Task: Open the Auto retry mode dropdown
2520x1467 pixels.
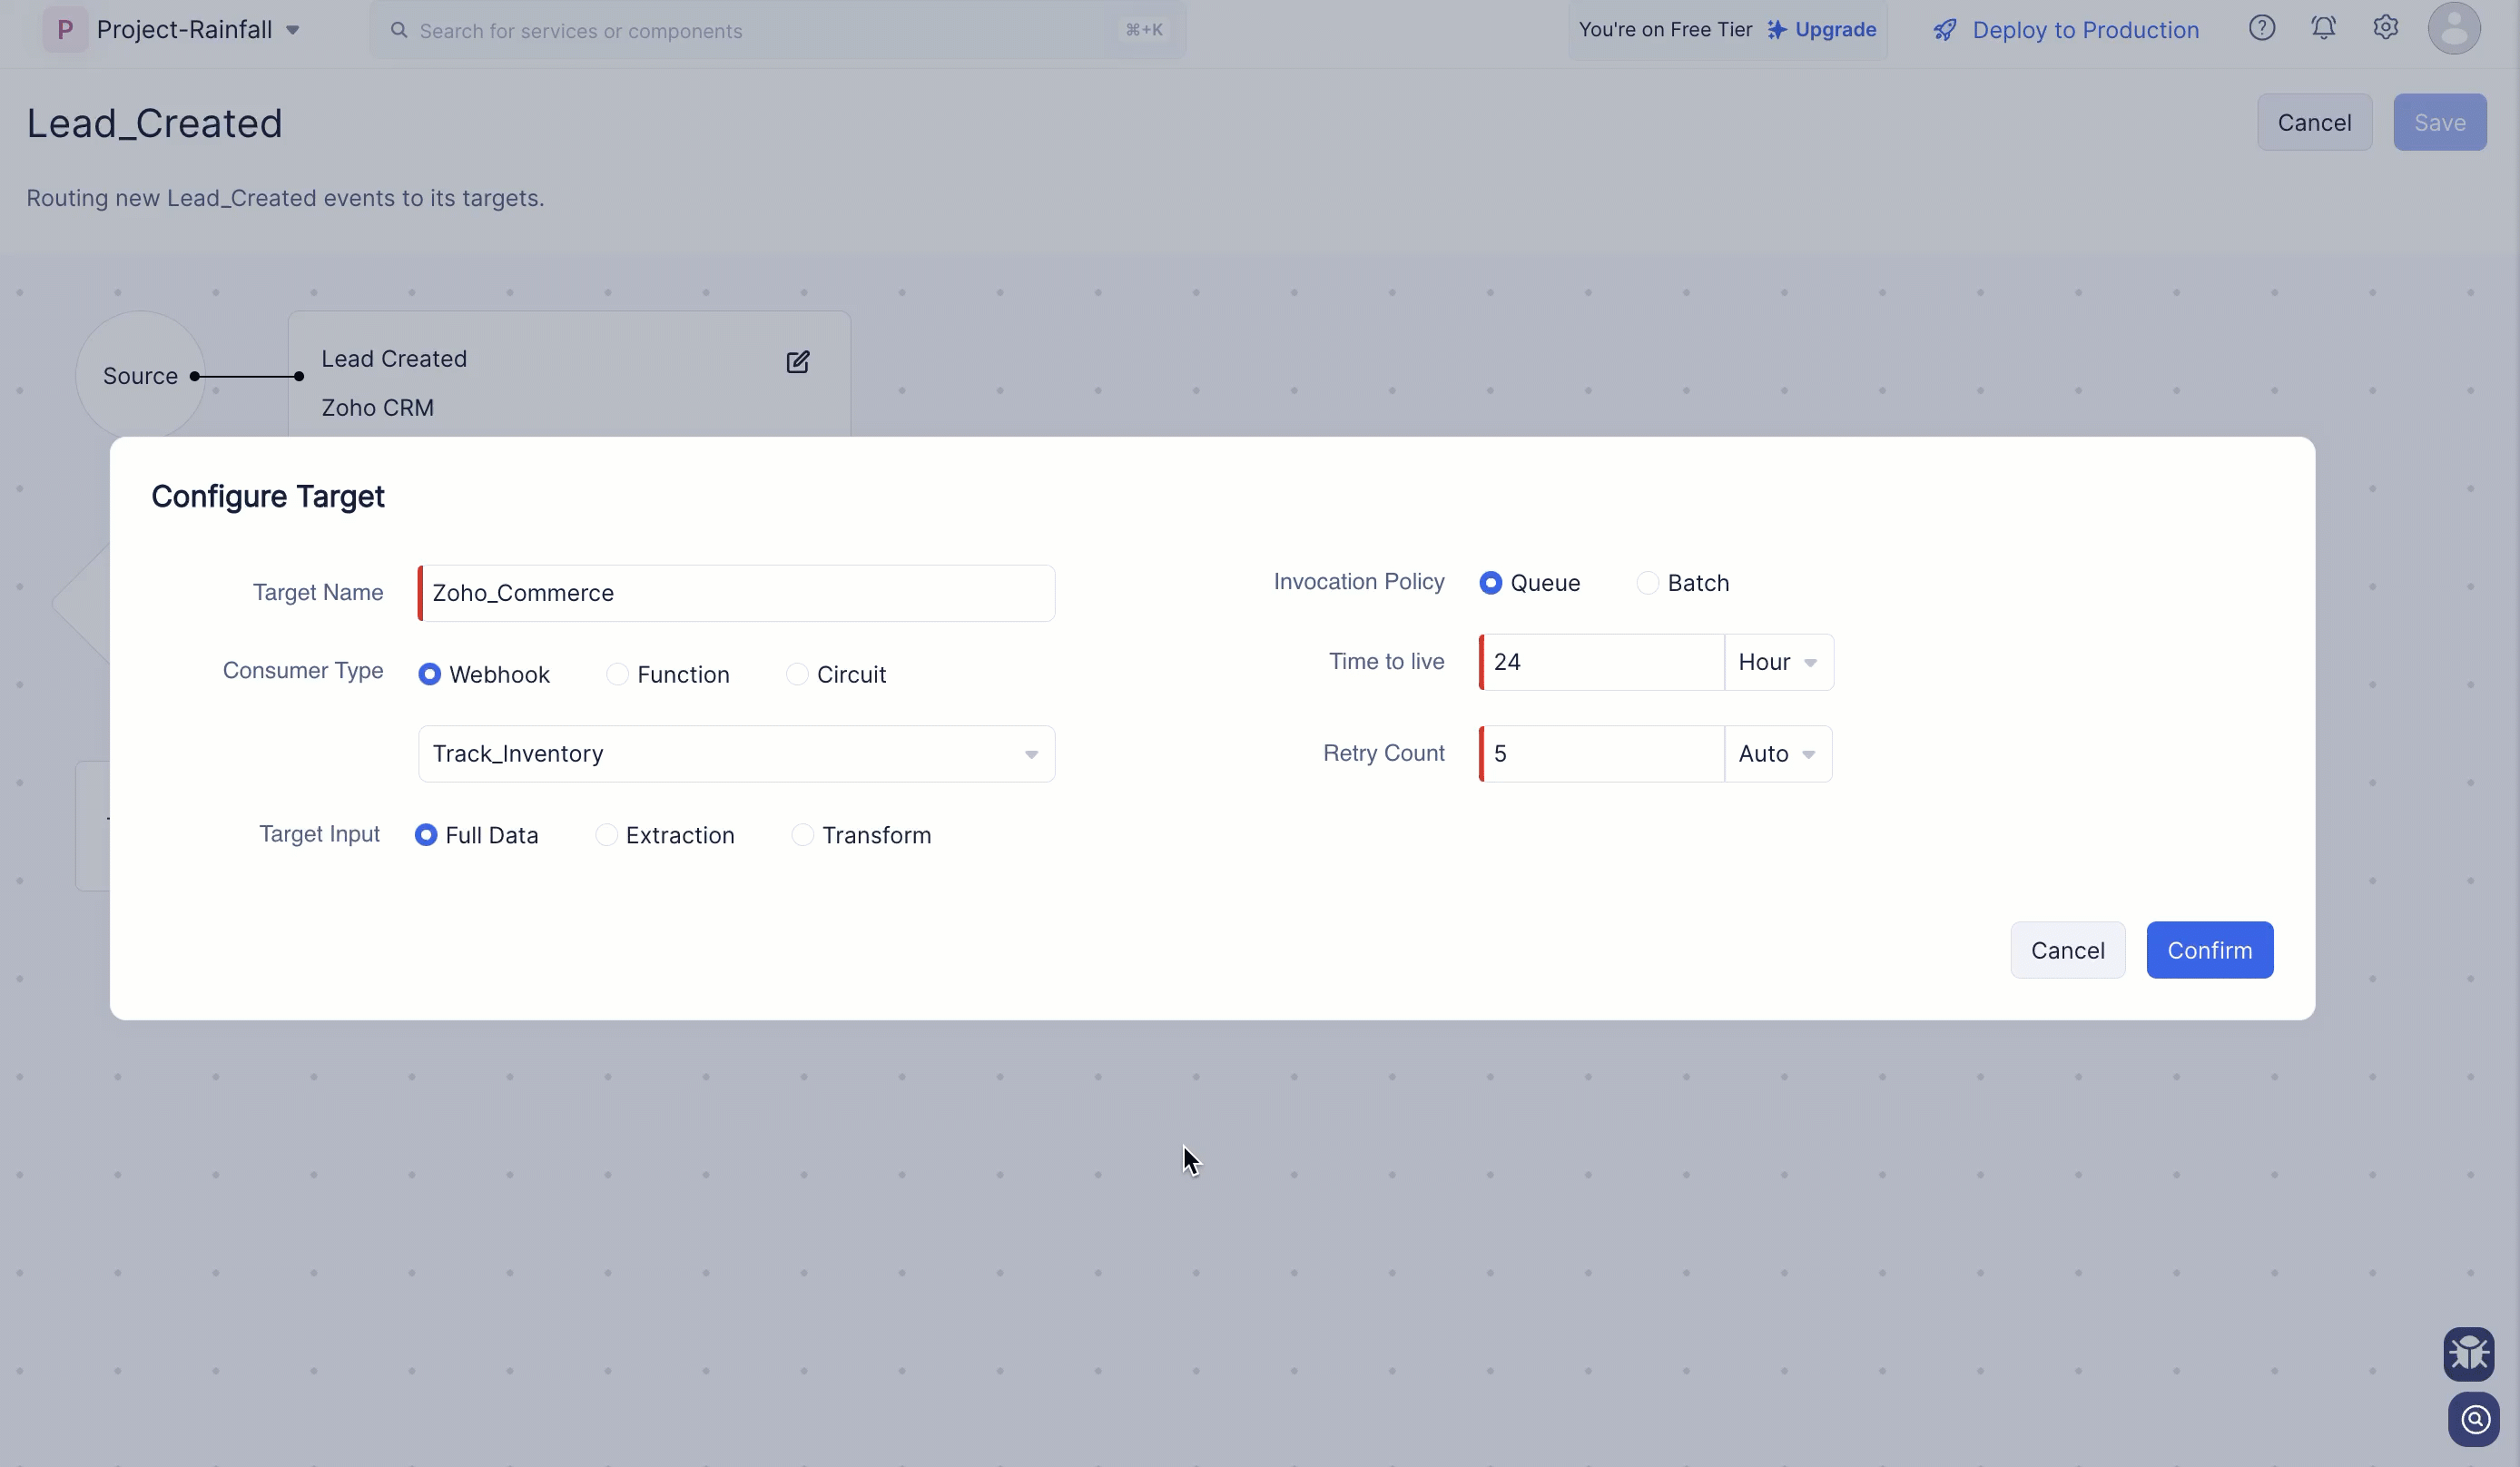Action: 1777,754
